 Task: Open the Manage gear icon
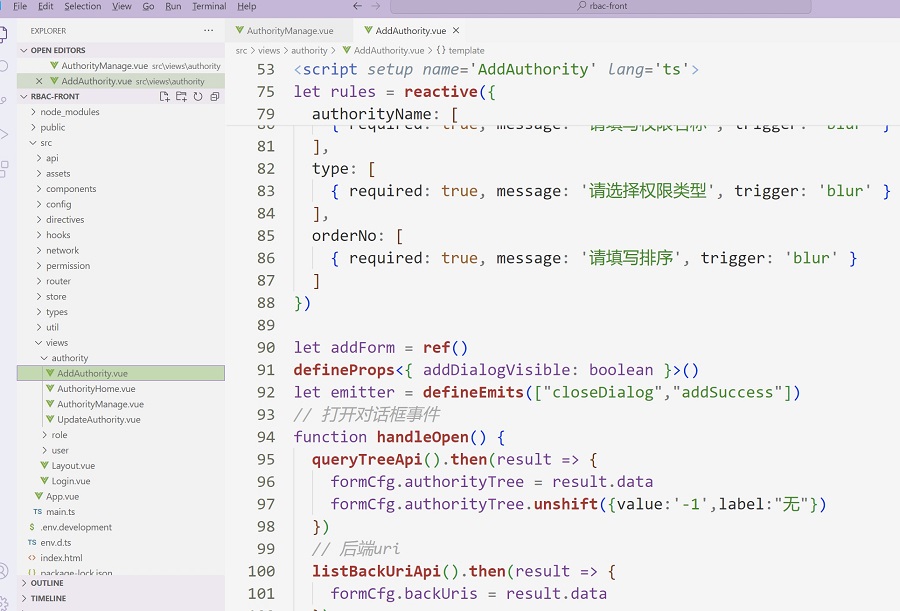[x=5, y=603]
